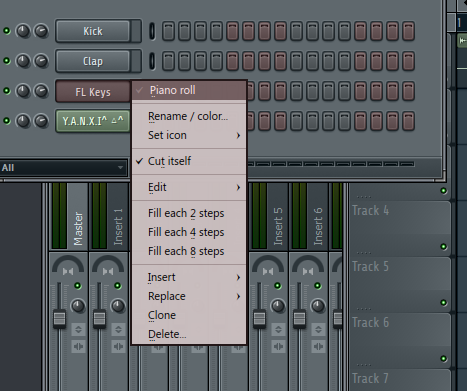Click the Y.A.N.X.I pan knob
Screen dimensions: 467x391
(x=23, y=121)
